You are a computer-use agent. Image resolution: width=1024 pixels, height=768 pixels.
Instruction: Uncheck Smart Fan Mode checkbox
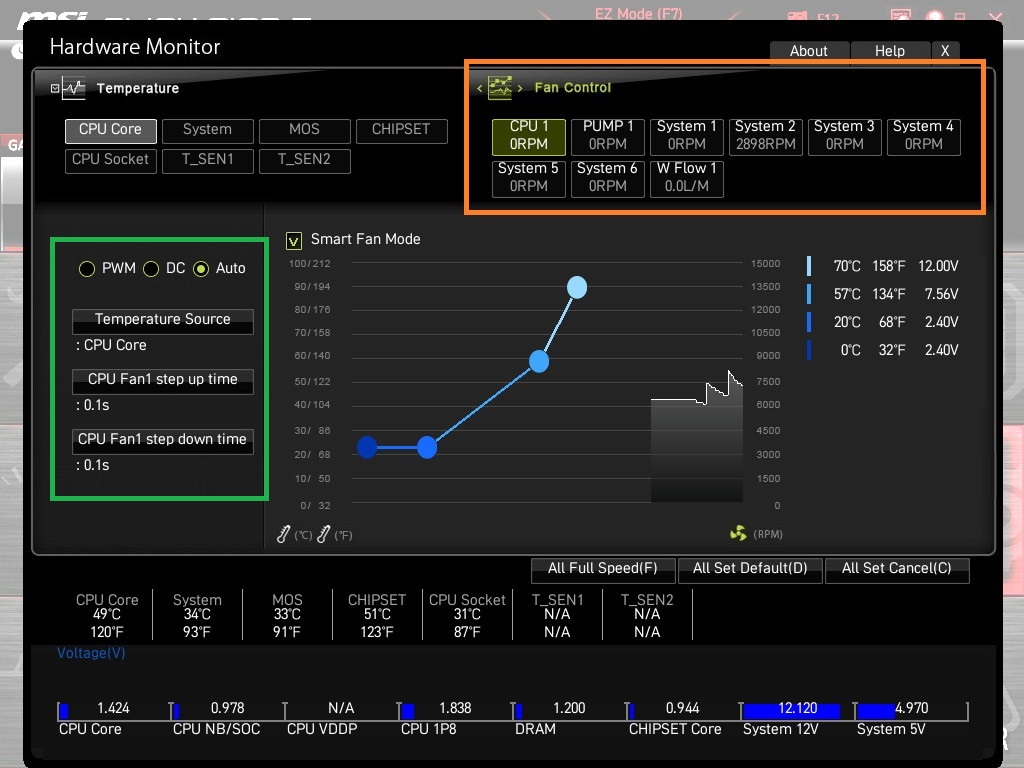294,241
